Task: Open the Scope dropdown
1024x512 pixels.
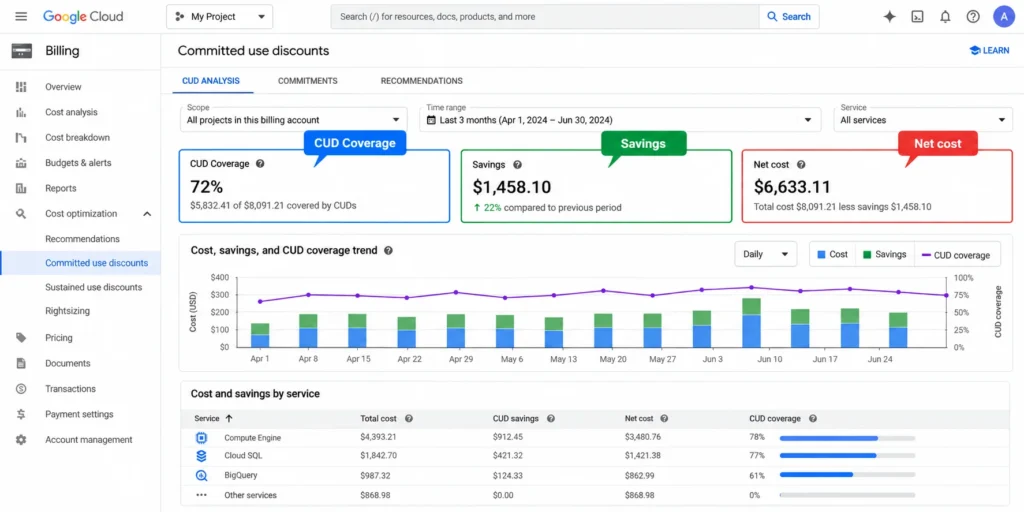Action: [293, 120]
